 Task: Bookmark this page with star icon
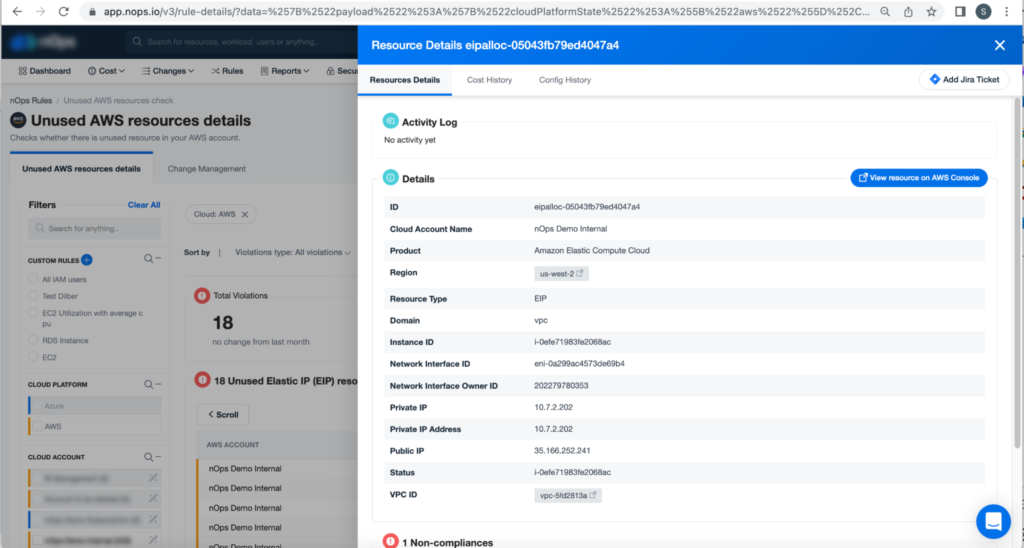[931, 12]
